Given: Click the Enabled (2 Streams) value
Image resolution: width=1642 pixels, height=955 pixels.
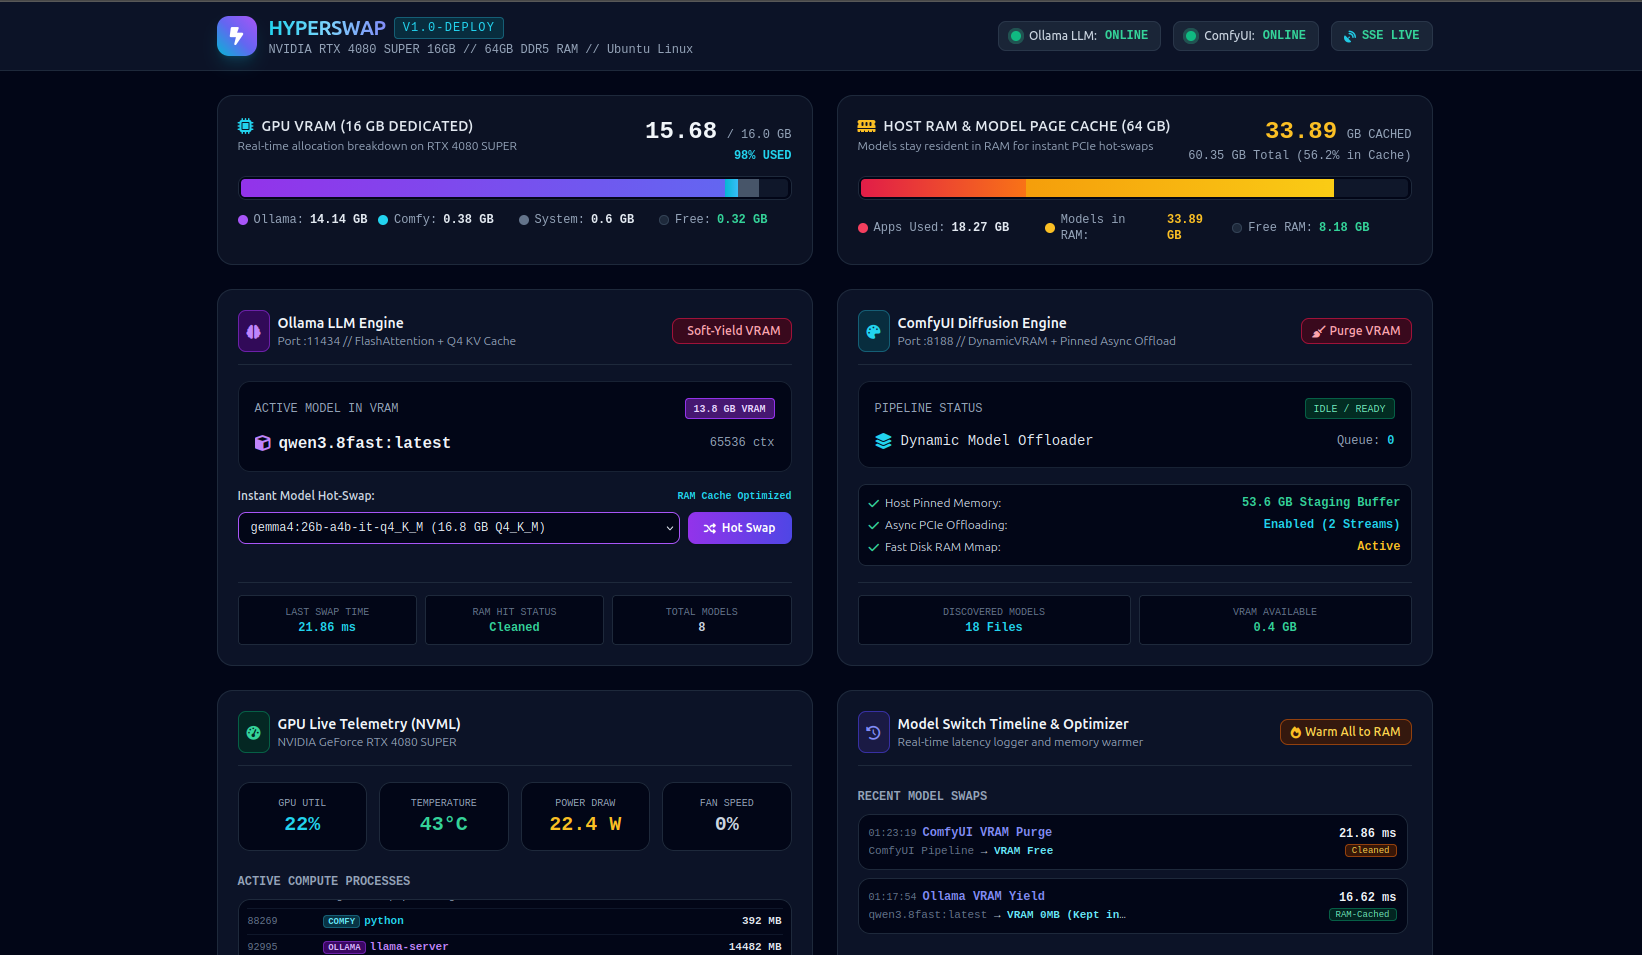Looking at the screenshot, I should (1331, 524).
